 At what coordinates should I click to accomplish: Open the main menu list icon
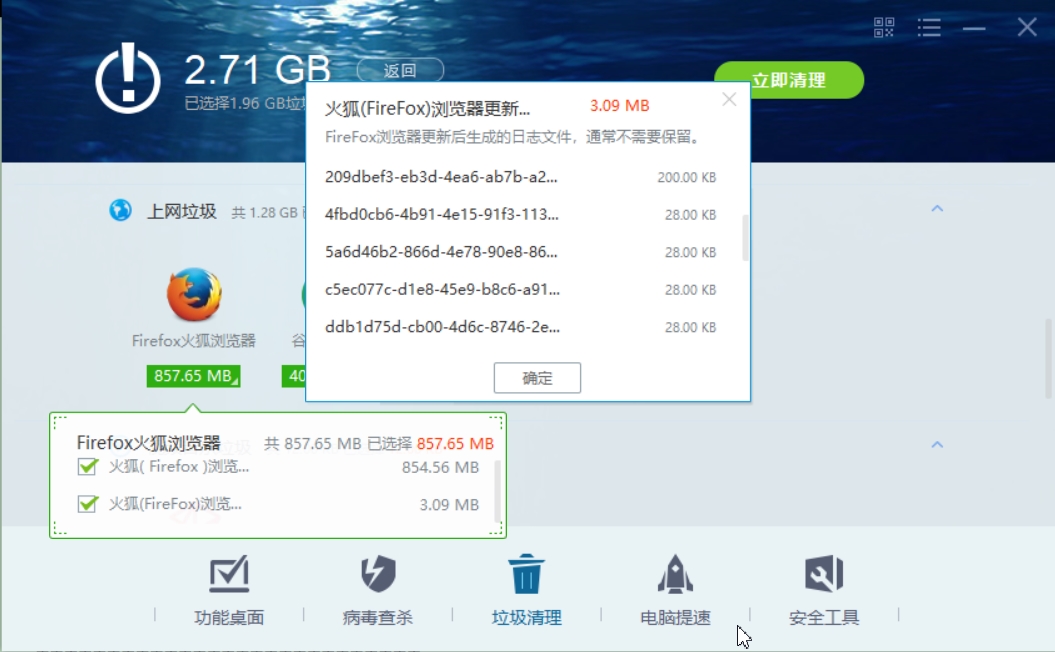[x=929, y=28]
